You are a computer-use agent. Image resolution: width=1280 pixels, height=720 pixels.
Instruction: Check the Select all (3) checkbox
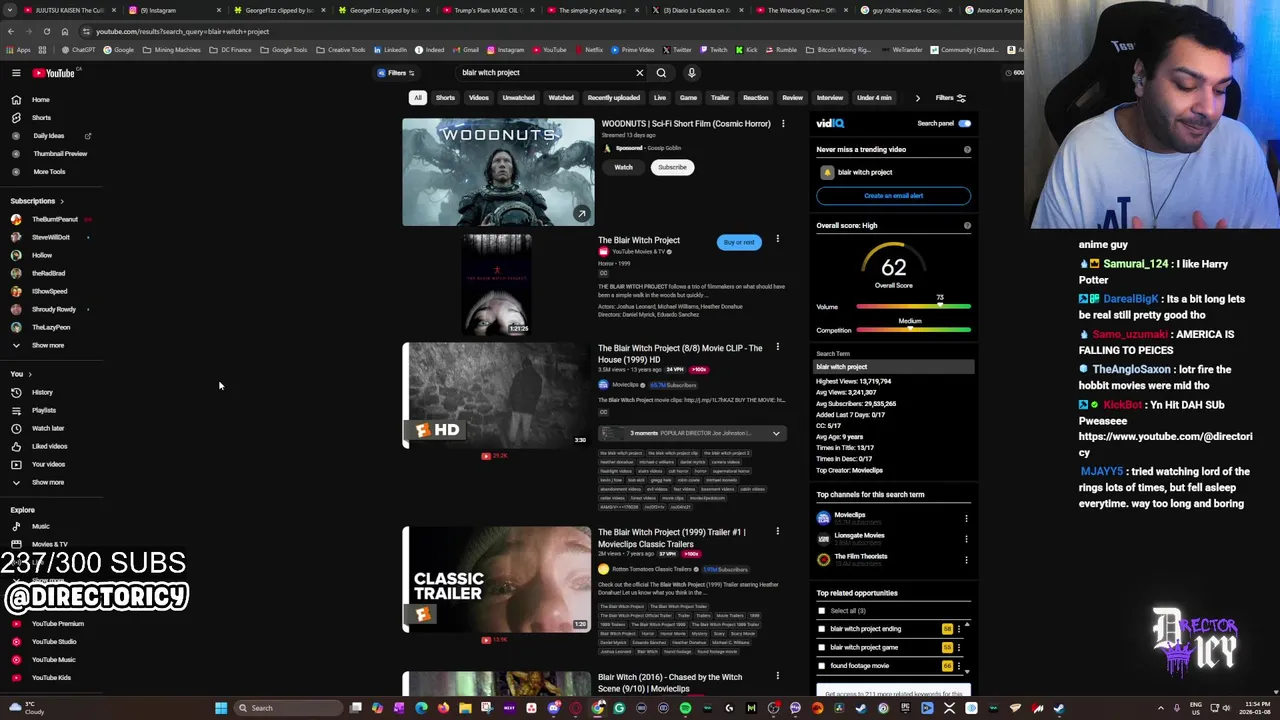pyautogui.click(x=822, y=611)
